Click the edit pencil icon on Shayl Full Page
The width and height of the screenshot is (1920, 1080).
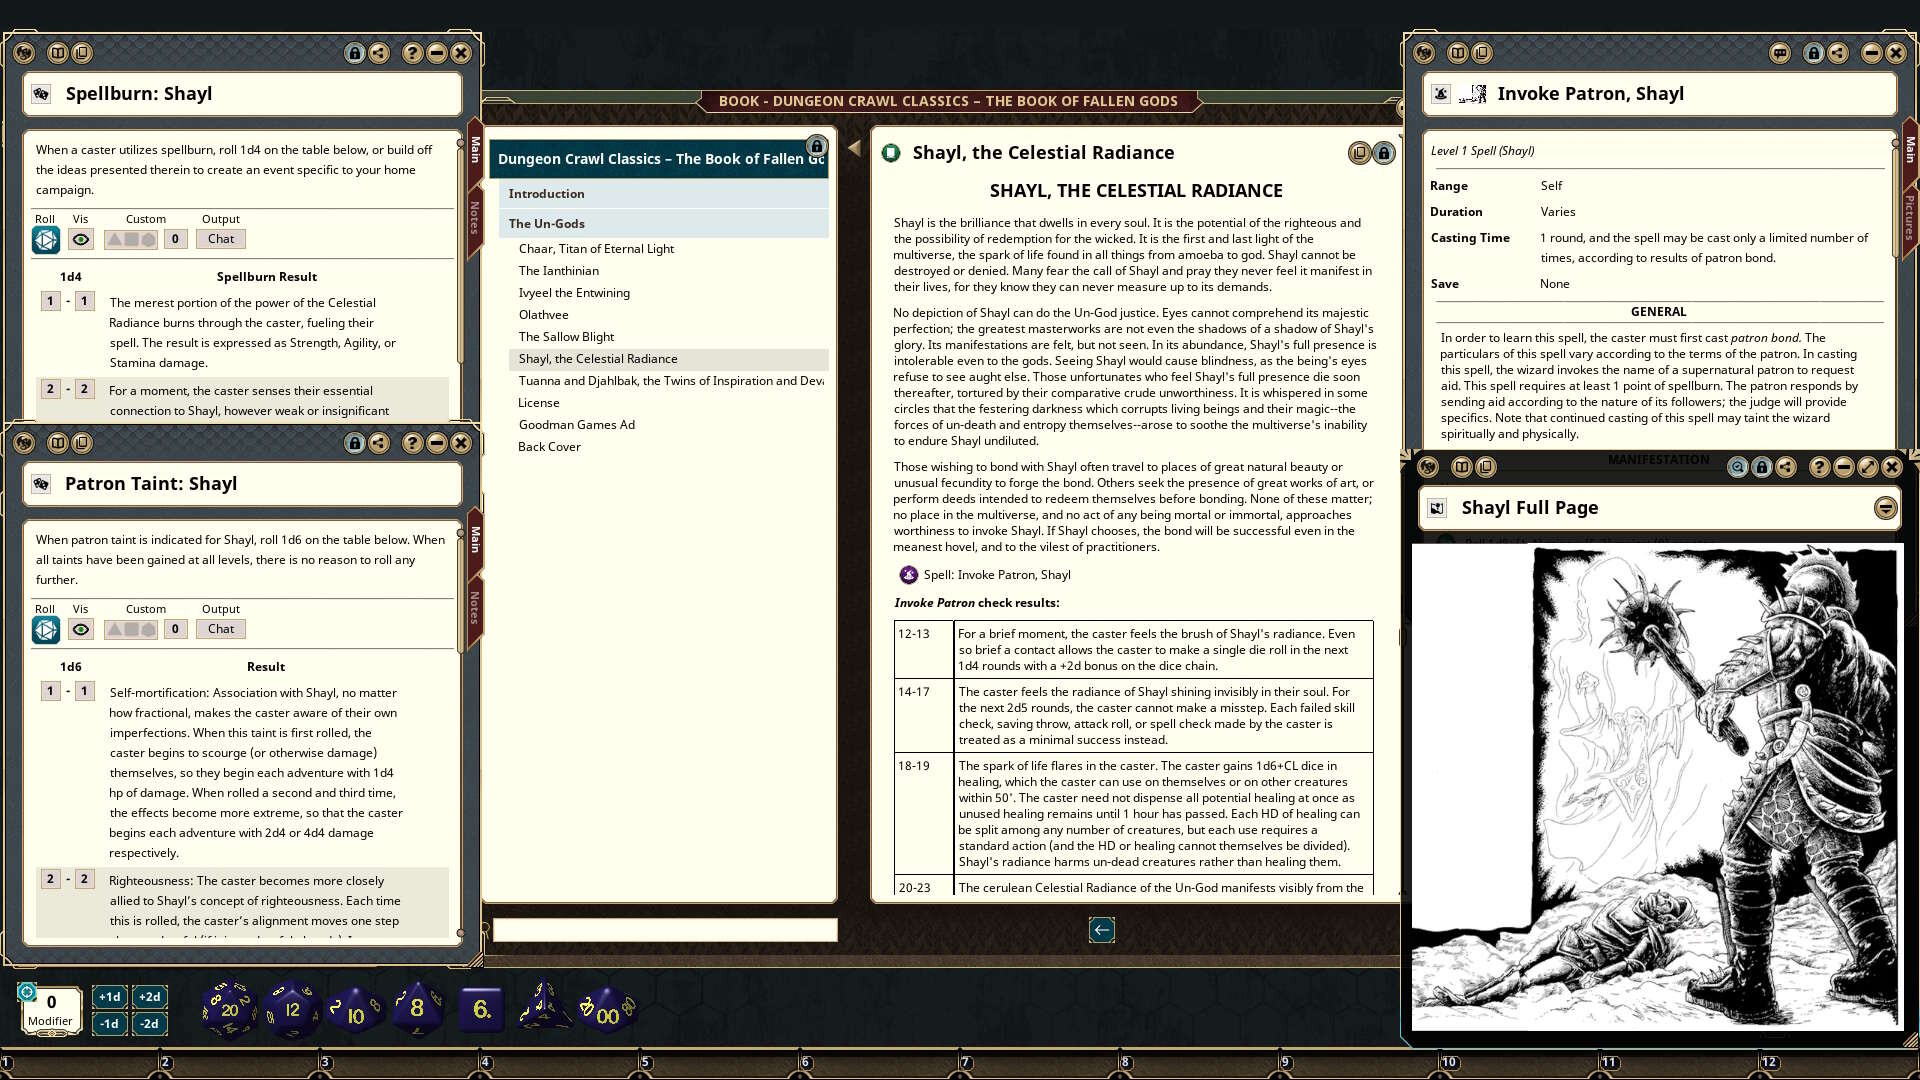pos(1866,467)
